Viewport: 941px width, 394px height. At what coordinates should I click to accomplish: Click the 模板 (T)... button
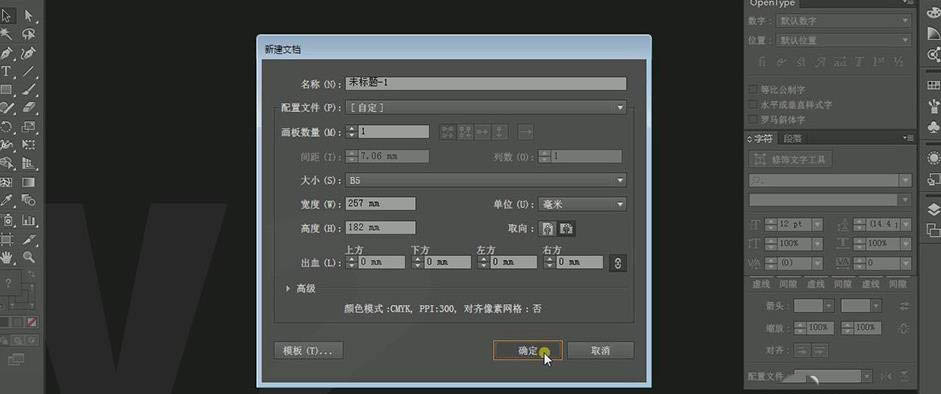[x=308, y=351]
